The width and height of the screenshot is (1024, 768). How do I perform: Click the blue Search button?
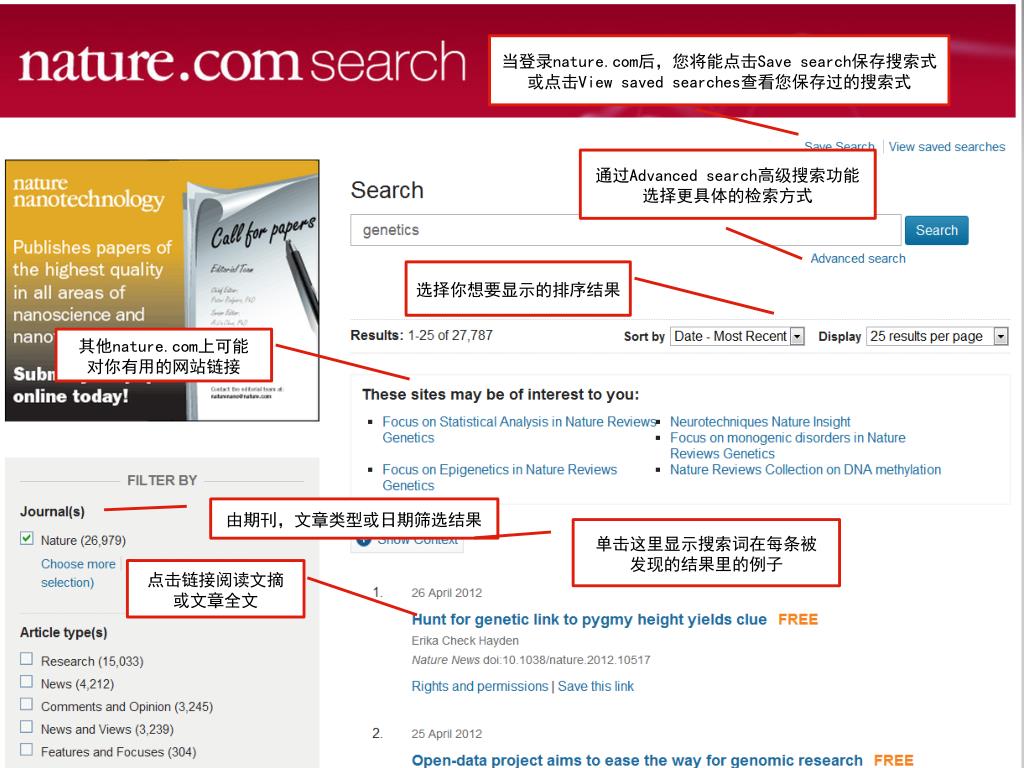[936, 231]
